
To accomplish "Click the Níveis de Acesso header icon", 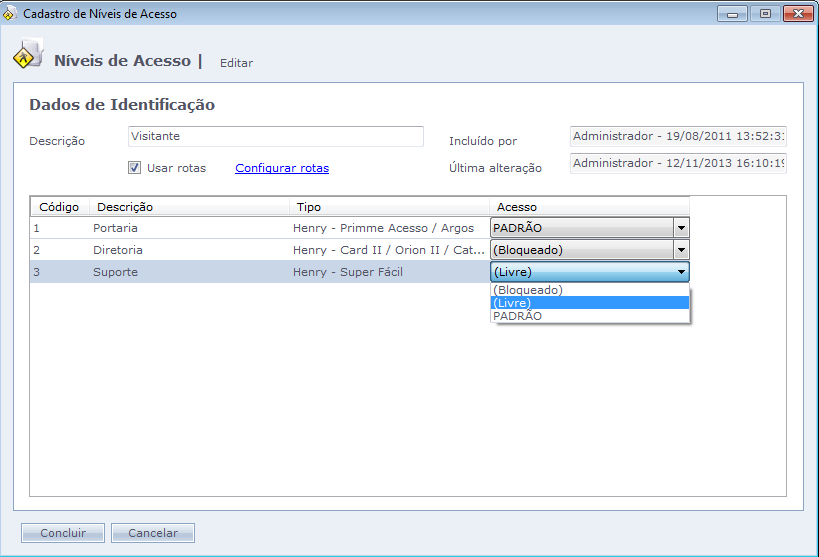I will (27, 56).
